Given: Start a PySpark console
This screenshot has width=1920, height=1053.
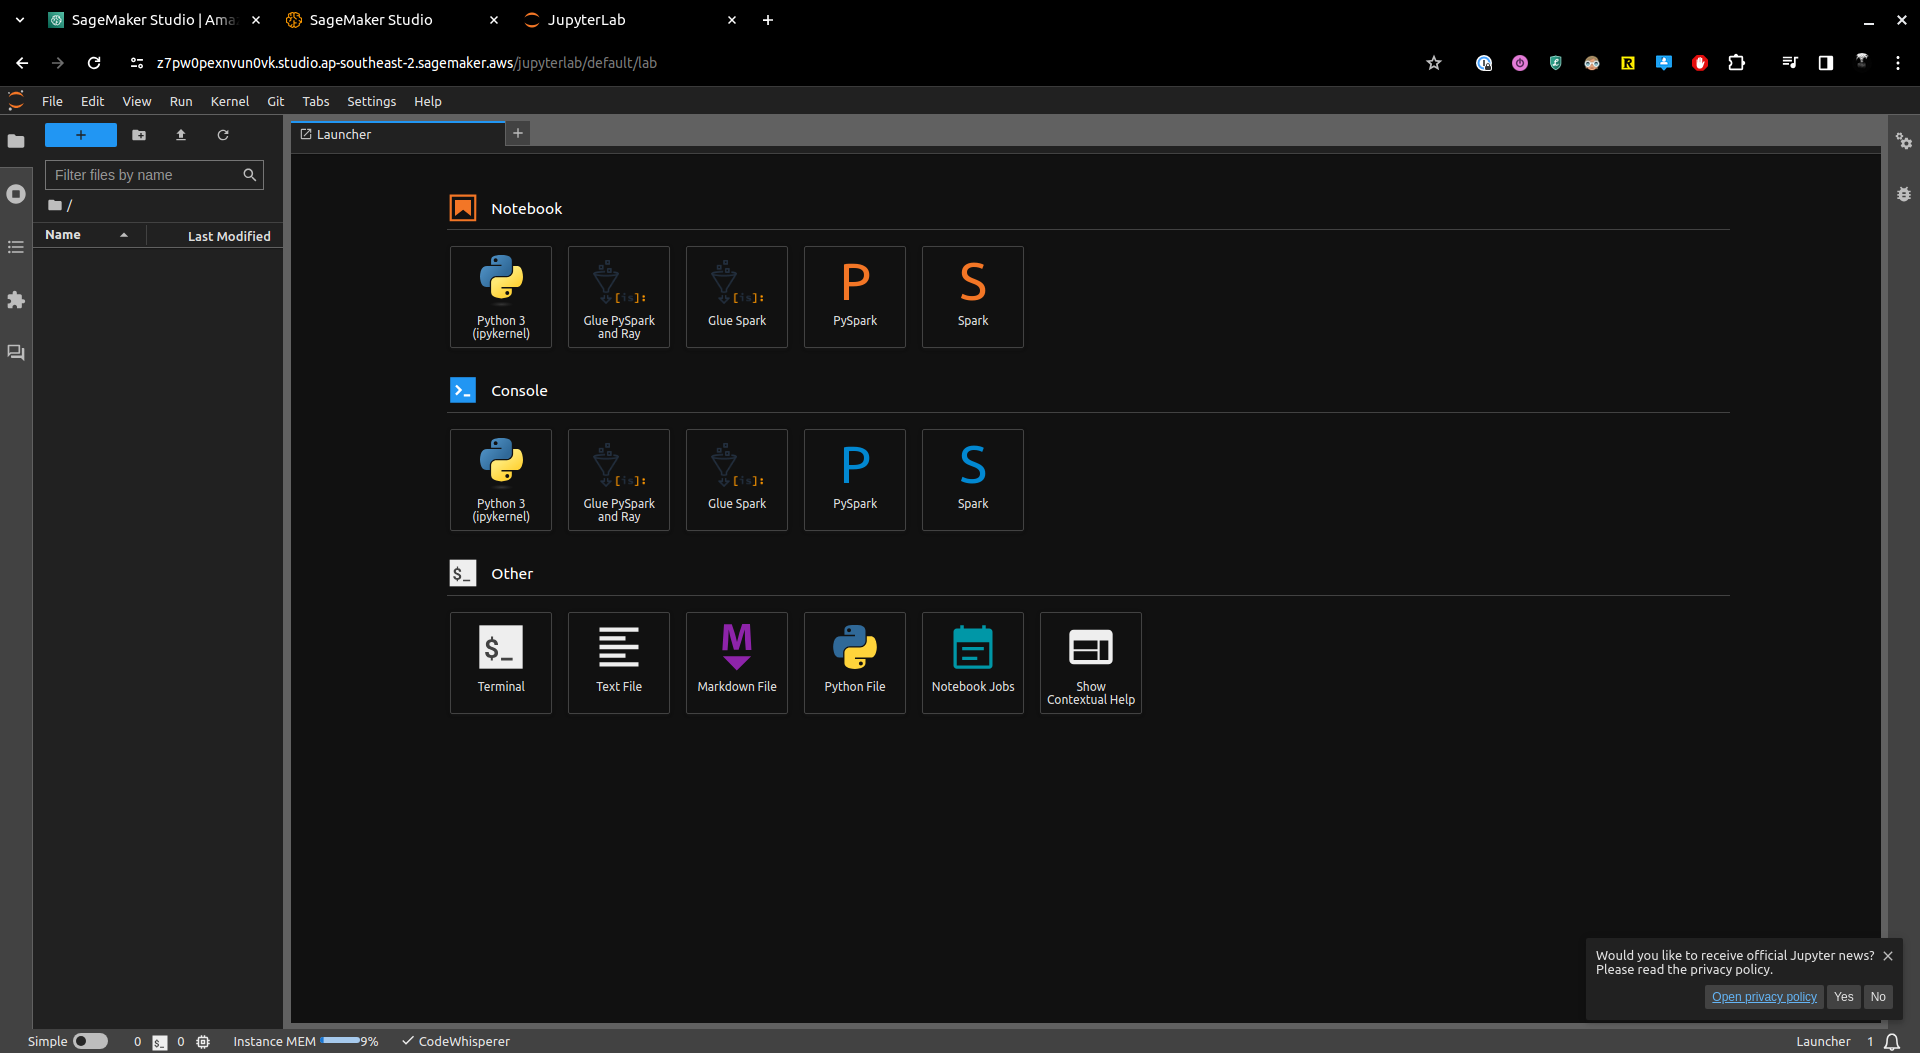Looking at the screenshot, I should (854, 480).
